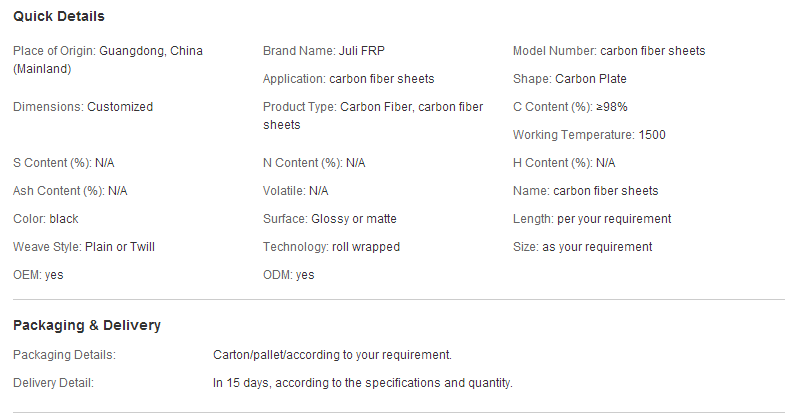Click the Quick Details heading
Image resolution: width=786 pixels, height=419 pixels.
coord(59,17)
